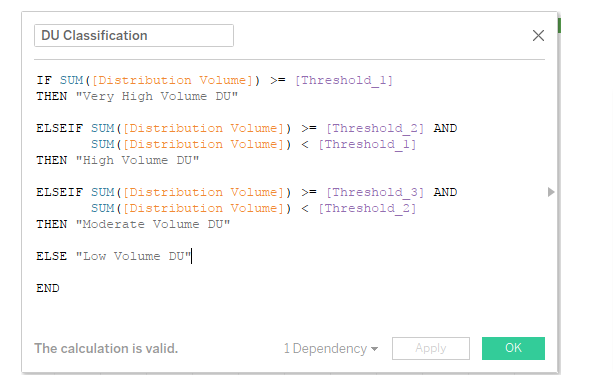Click [Threshold_1] on the IF line
Image resolution: width=613 pixels, height=390 pixels.
click(344, 81)
